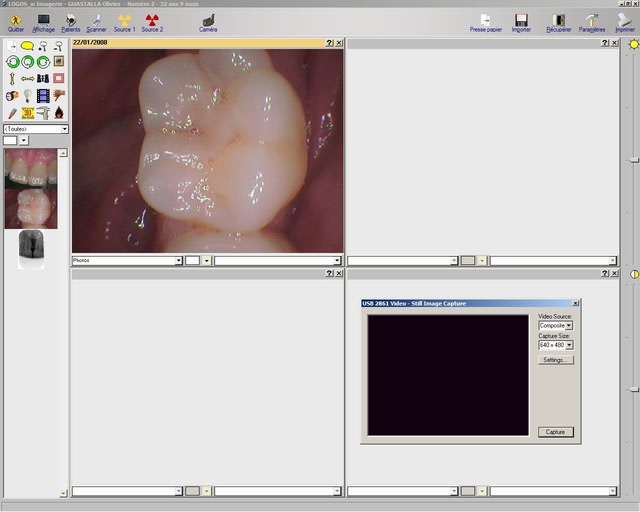Click the Imprimer printer icon
Screen dimensions: 640x512
tap(625, 20)
